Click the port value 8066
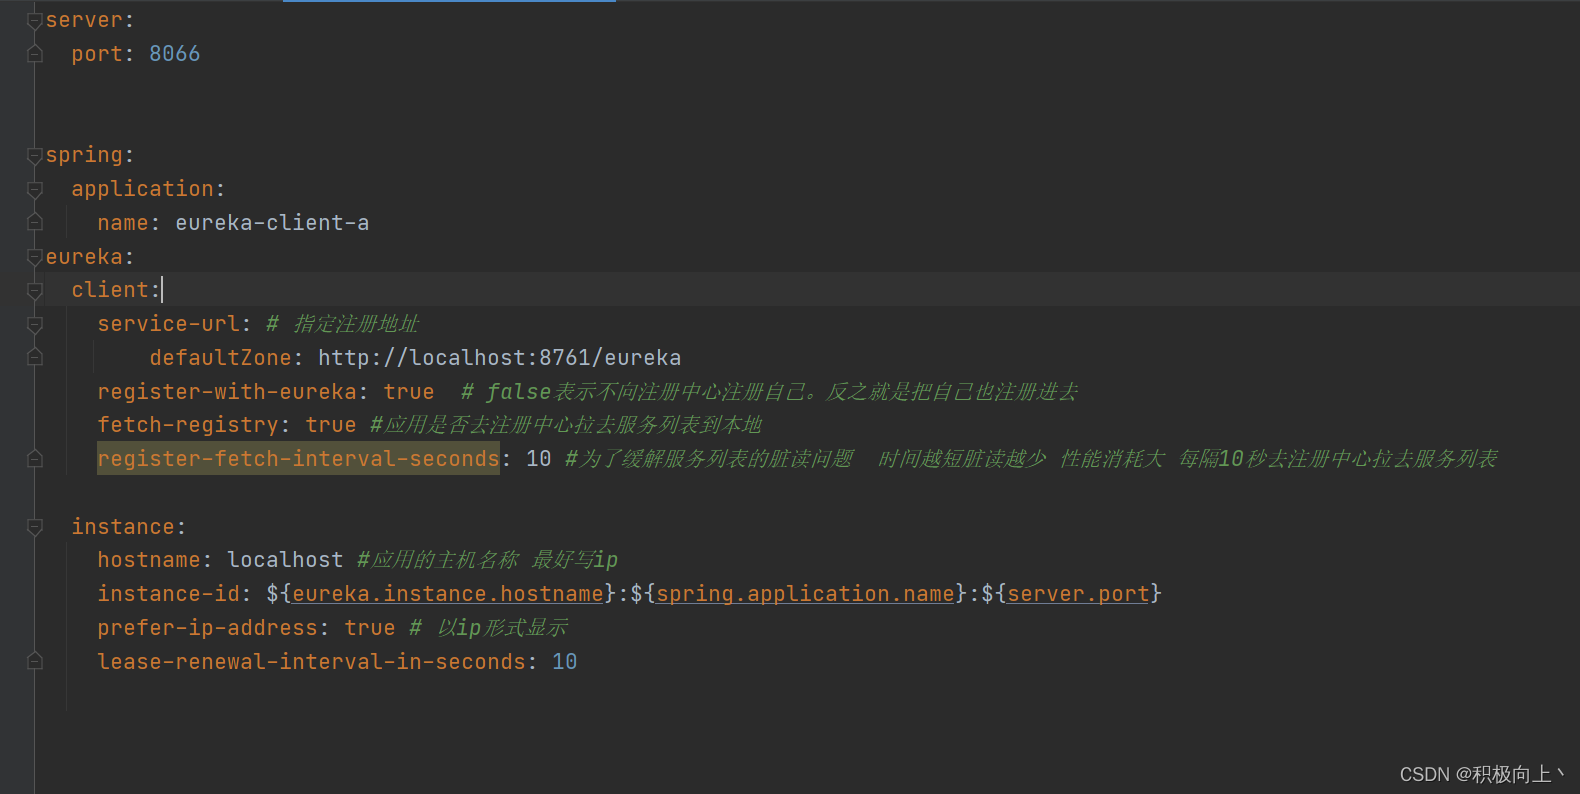This screenshot has width=1580, height=794. 175,54
